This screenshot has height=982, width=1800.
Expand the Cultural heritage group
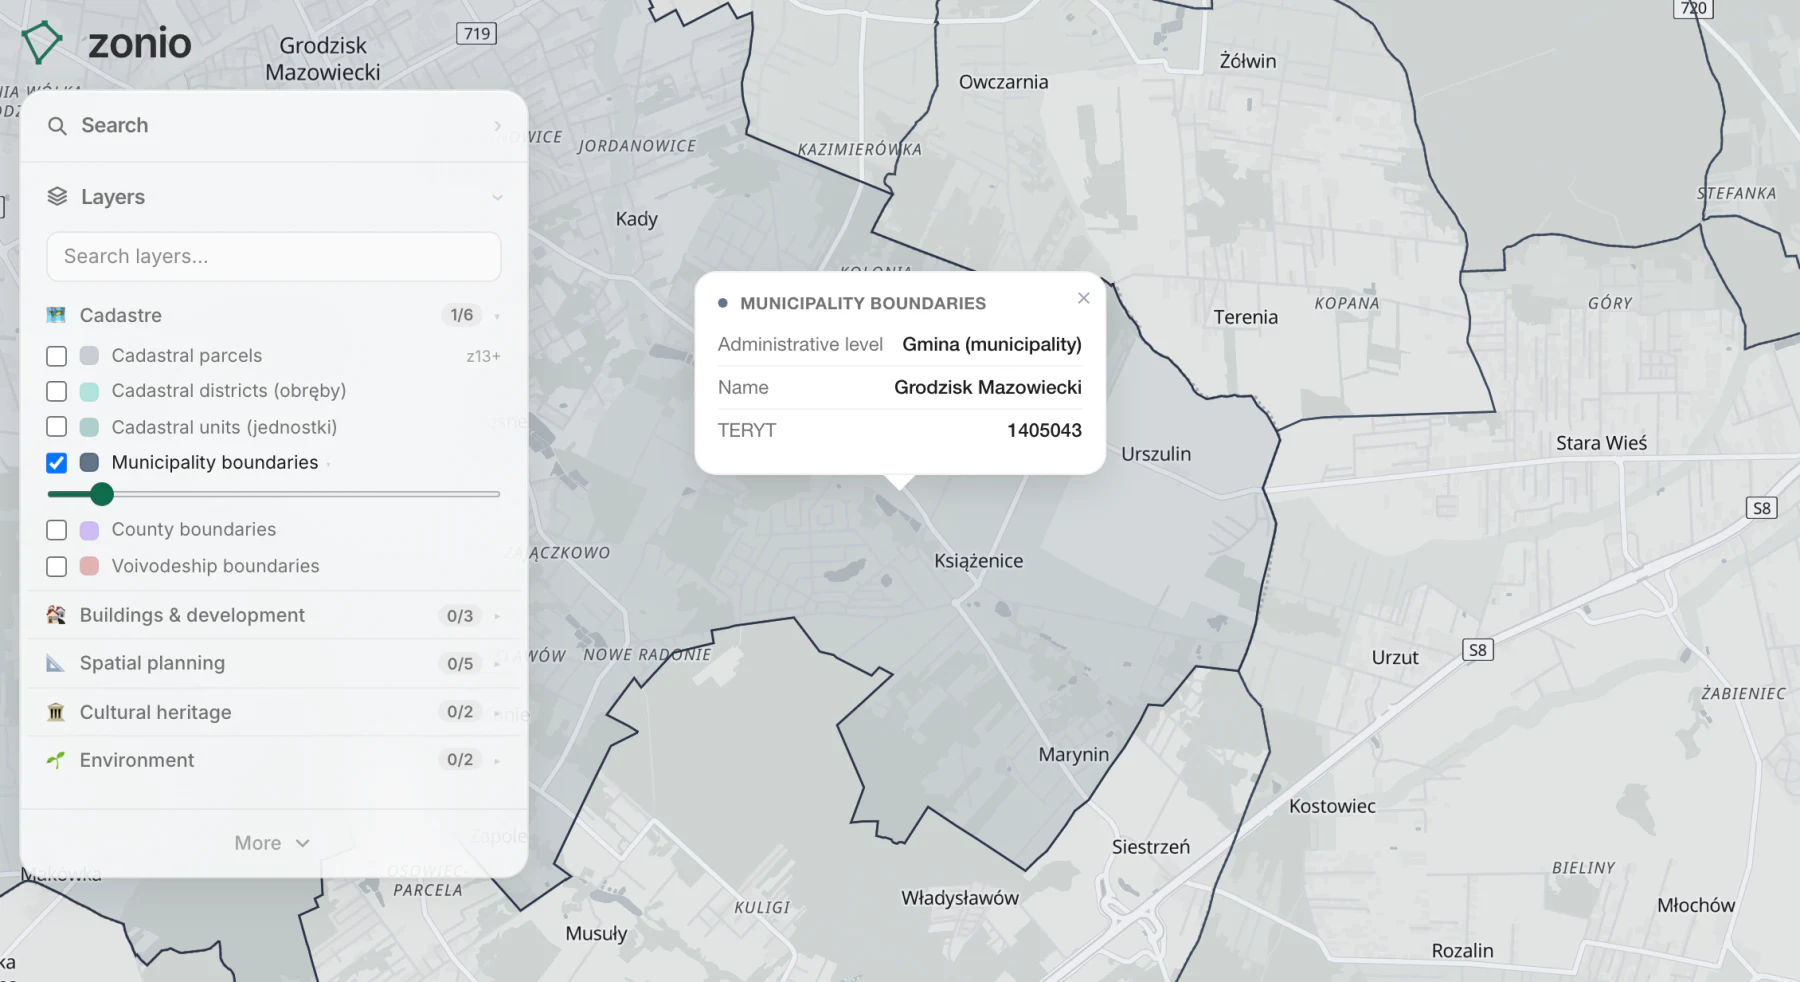click(497, 713)
